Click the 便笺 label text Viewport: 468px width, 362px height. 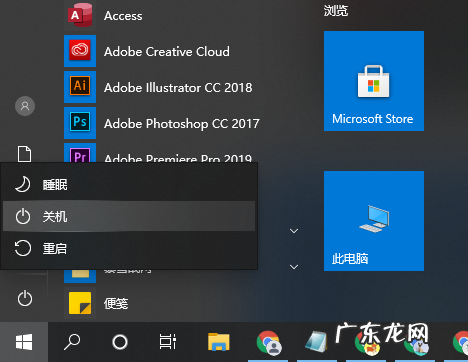point(116,303)
